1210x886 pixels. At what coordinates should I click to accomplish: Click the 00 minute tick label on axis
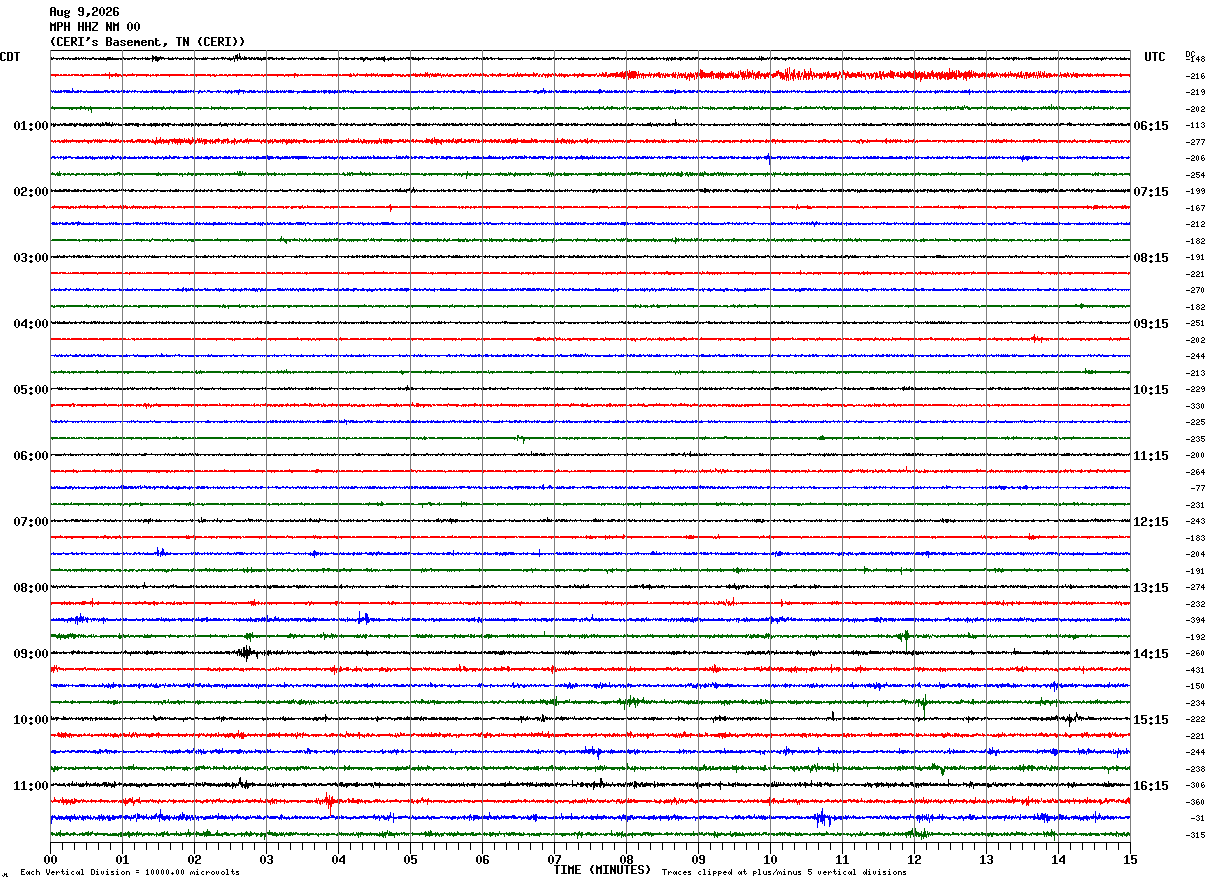click(x=50, y=859)
